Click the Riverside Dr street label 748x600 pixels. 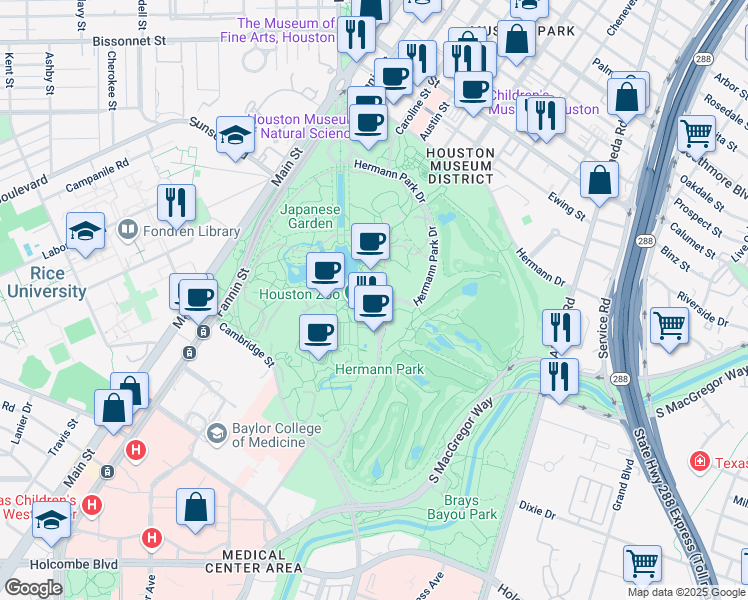point(703,310)
